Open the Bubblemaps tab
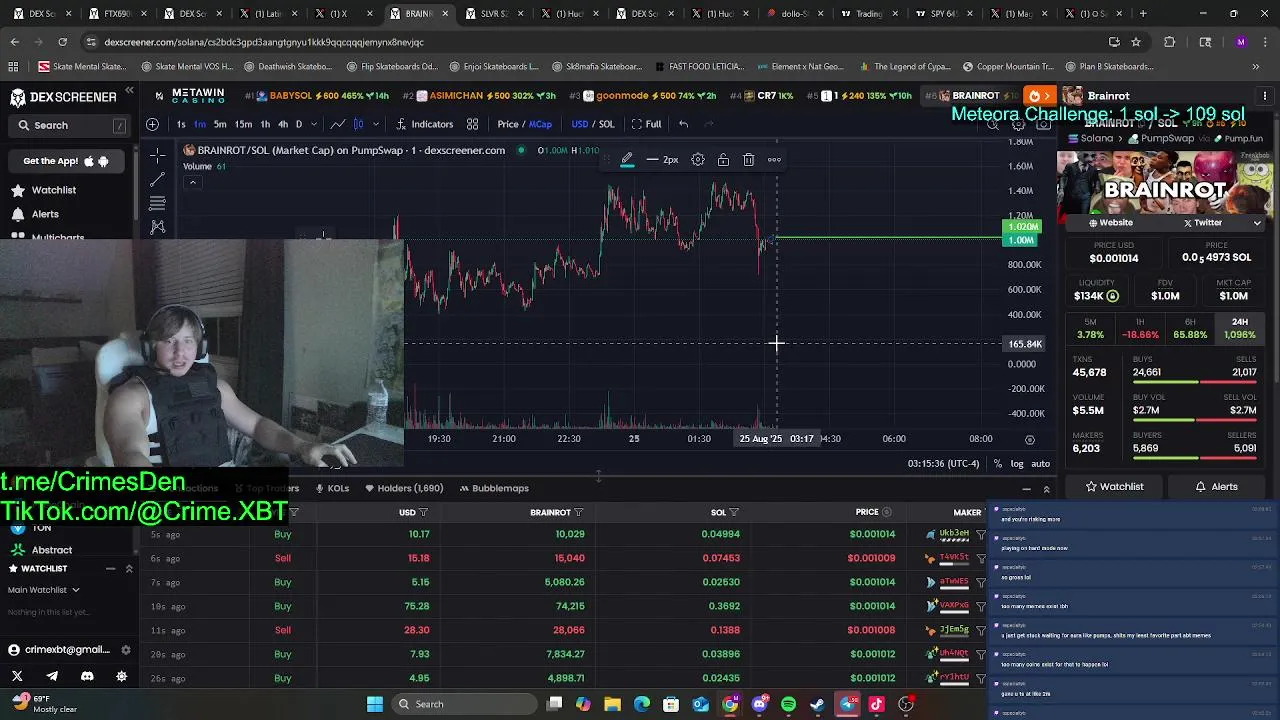The width and height of the screenshot is (1280, 720). pyautogui.click(x=494, y=488)
